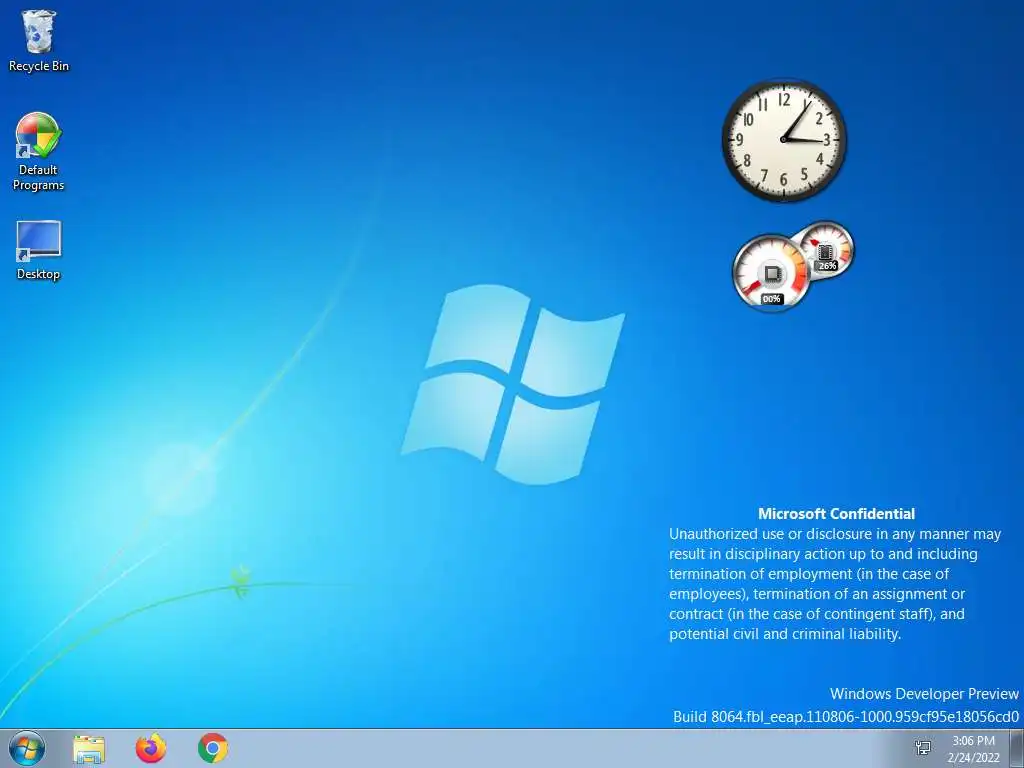Open the Recycle Bin desktop icon
1024x768 pixels.
(39, 40)
